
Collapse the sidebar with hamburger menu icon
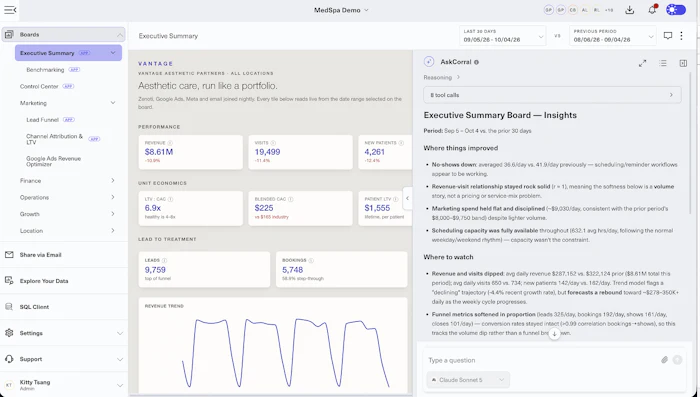tap(10, 10)
